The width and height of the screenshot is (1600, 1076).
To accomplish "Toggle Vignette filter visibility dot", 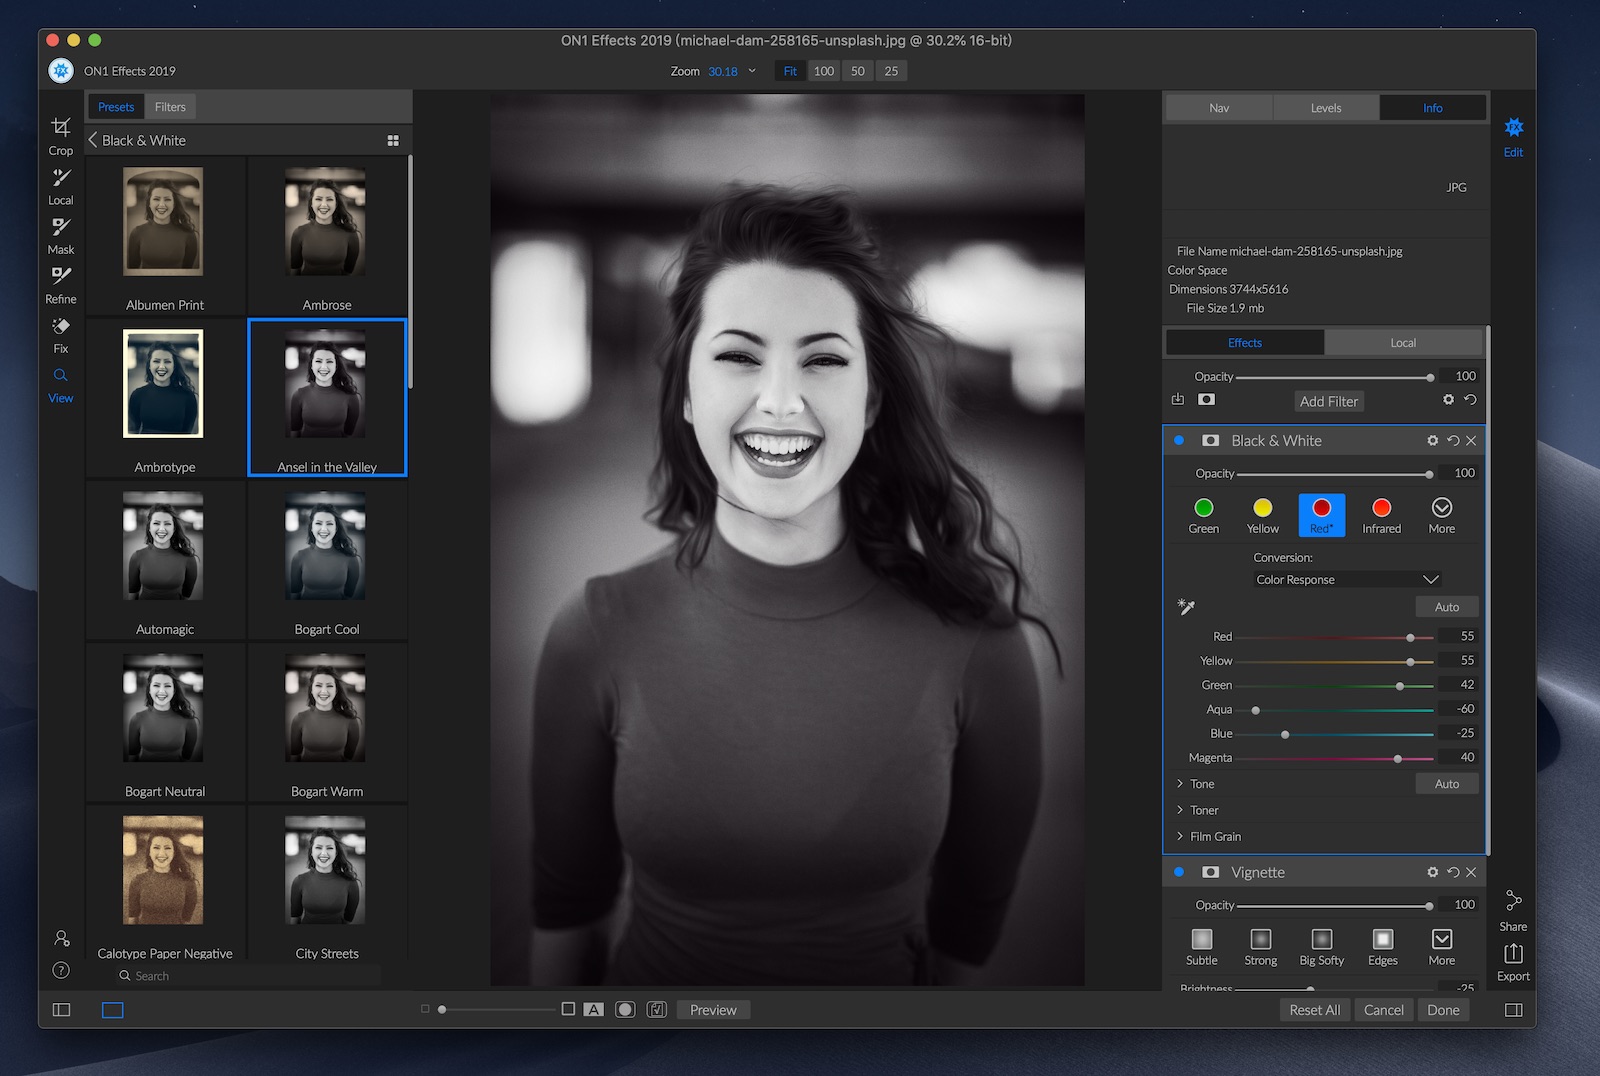I will (1179, 872).
